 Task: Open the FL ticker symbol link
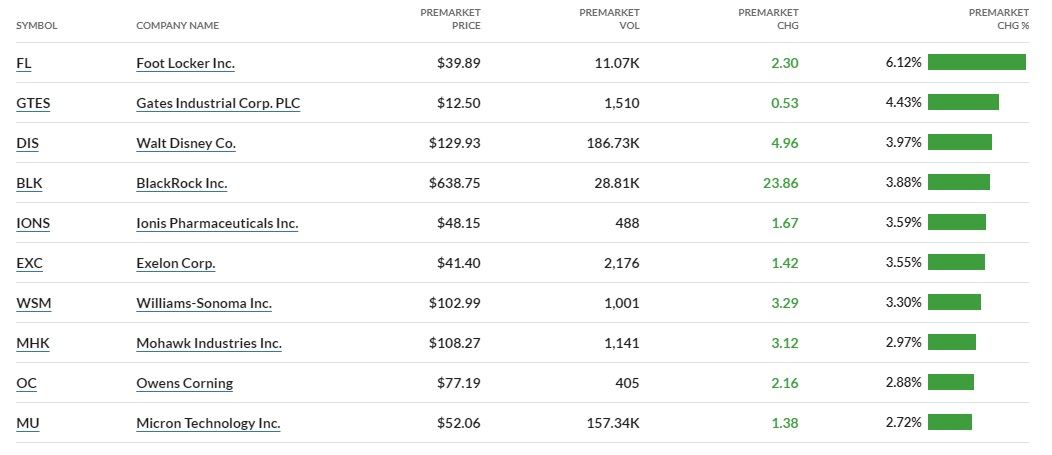pos(24,63)
